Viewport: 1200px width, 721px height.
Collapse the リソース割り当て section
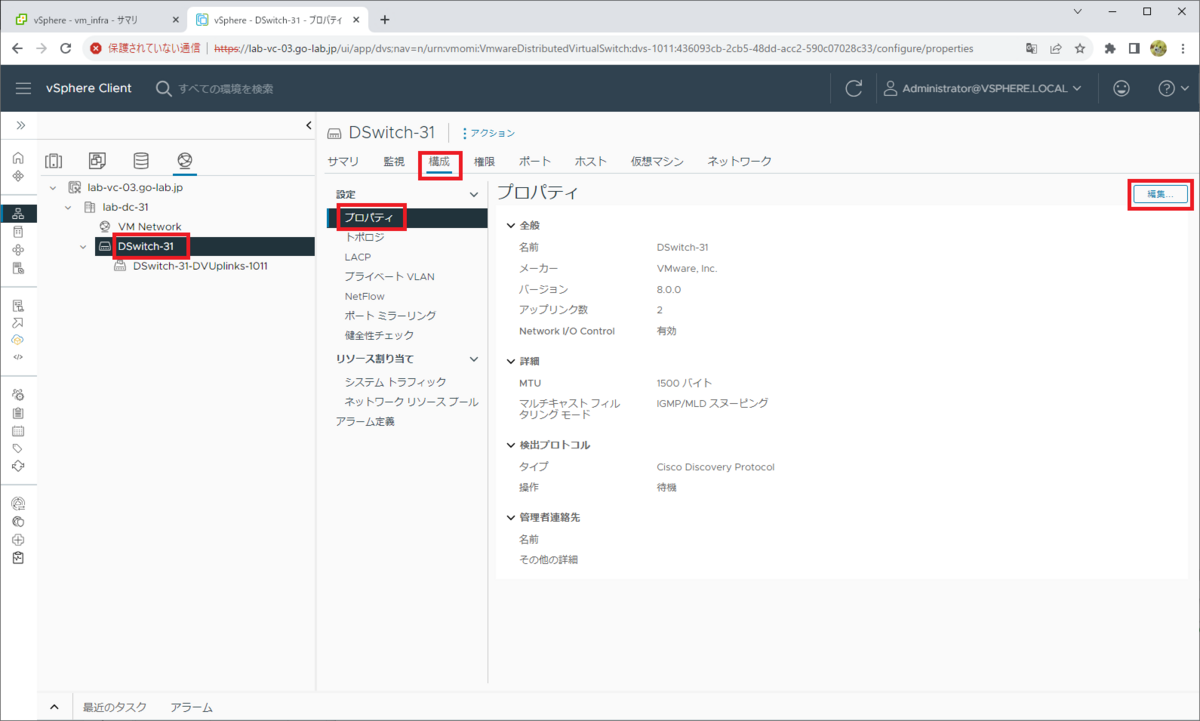coord(474,358)
